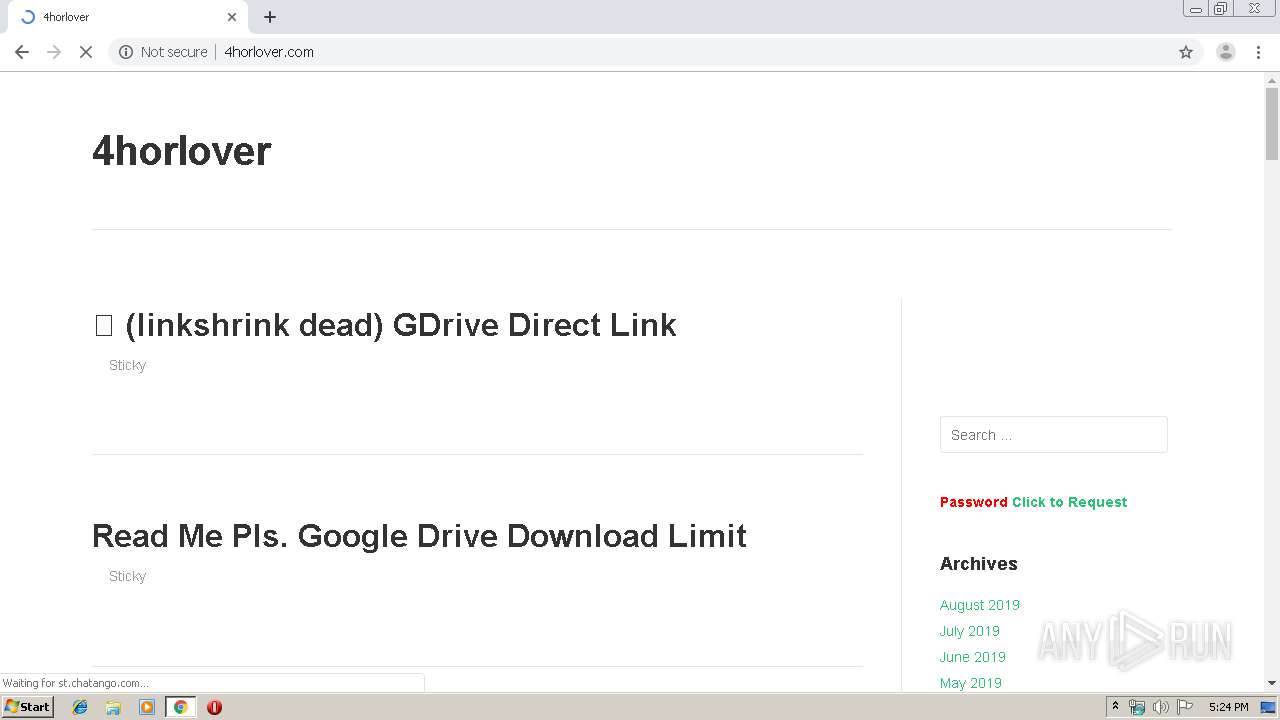Open the red Opera icon in taskbar

[214, 707]
